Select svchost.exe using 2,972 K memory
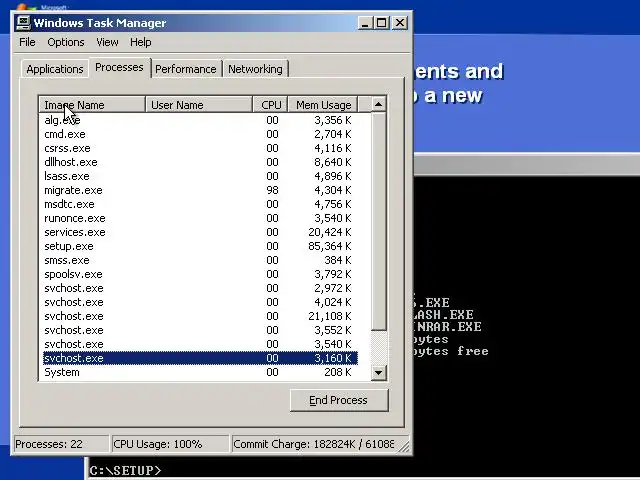The image size is (640, 480). coord(200,288)
